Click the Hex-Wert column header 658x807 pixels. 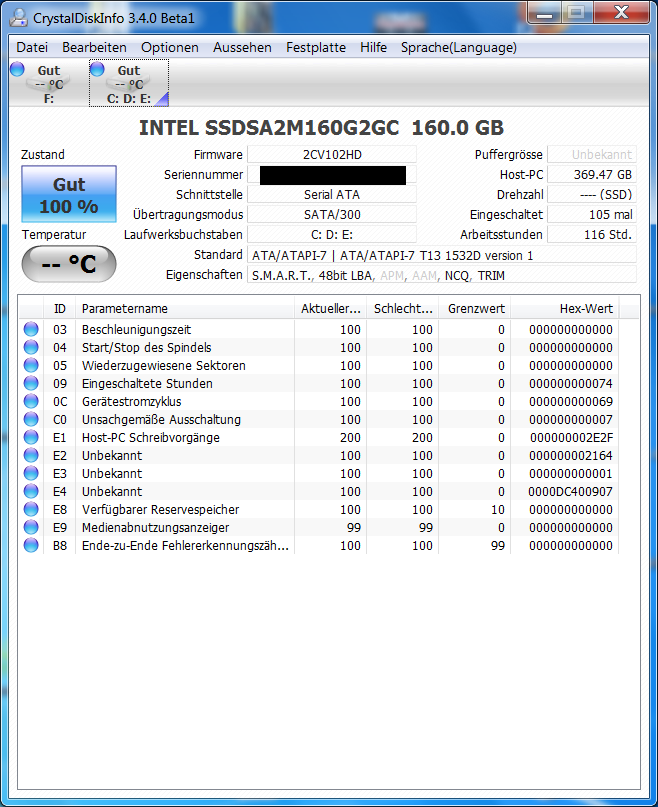(x=565, y=308)
